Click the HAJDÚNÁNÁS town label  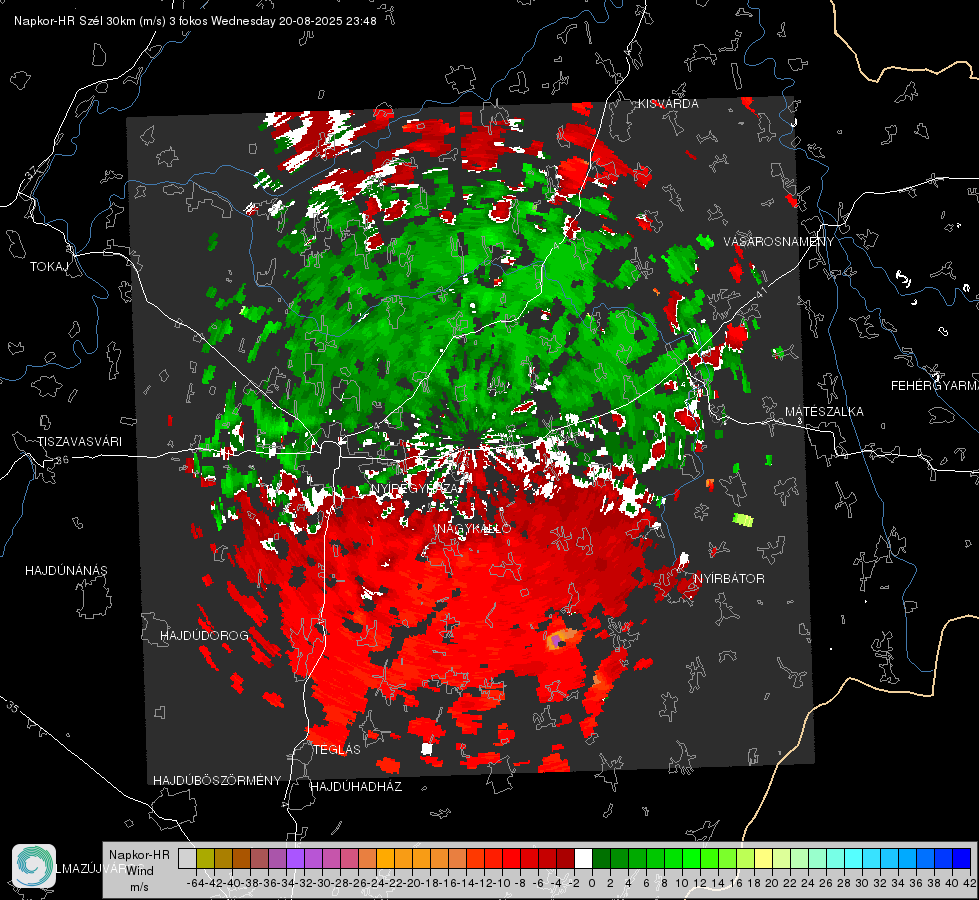click(66, 571)
